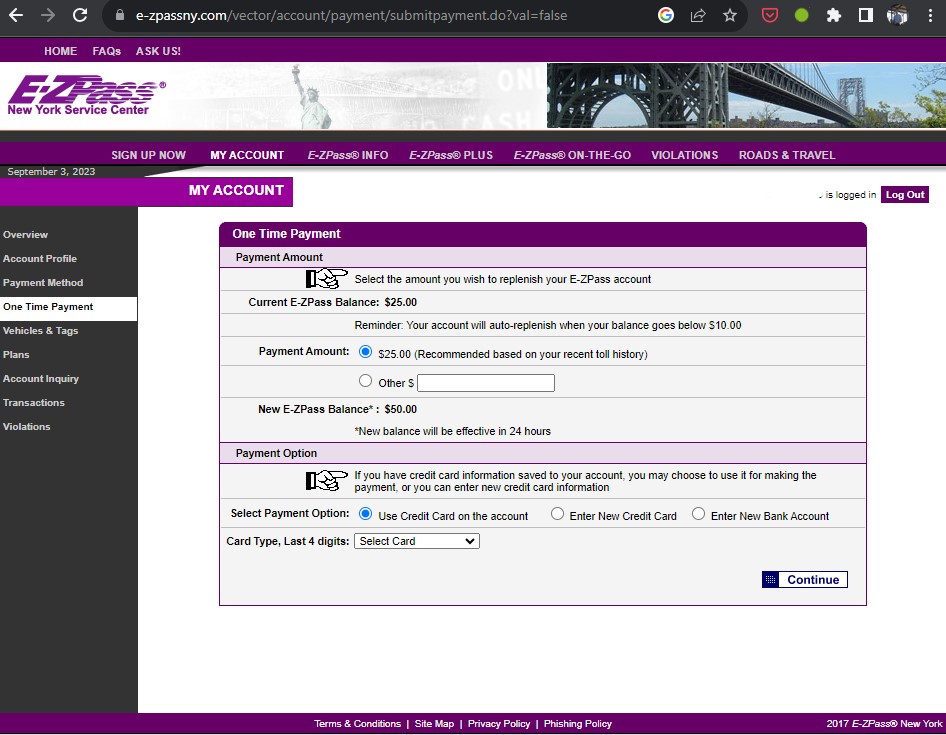Screen dimensions: 946x735
Task: Click the Log Out button
Action: pyautogui.click(x=904, y=194)
